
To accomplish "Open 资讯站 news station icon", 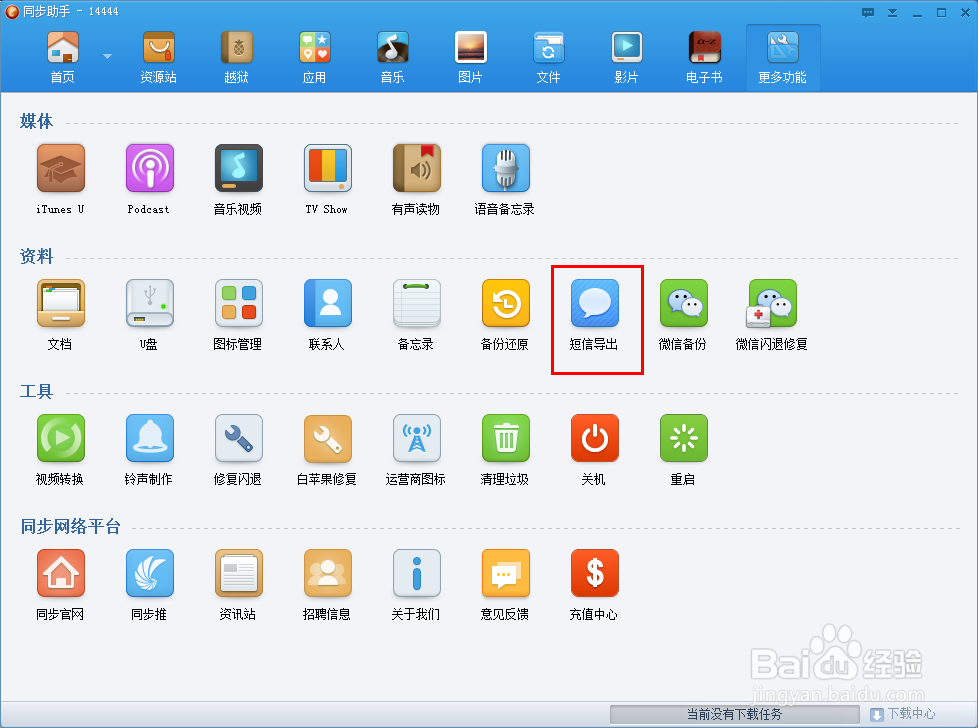I will pyautogui.click(x=238, y=573).
